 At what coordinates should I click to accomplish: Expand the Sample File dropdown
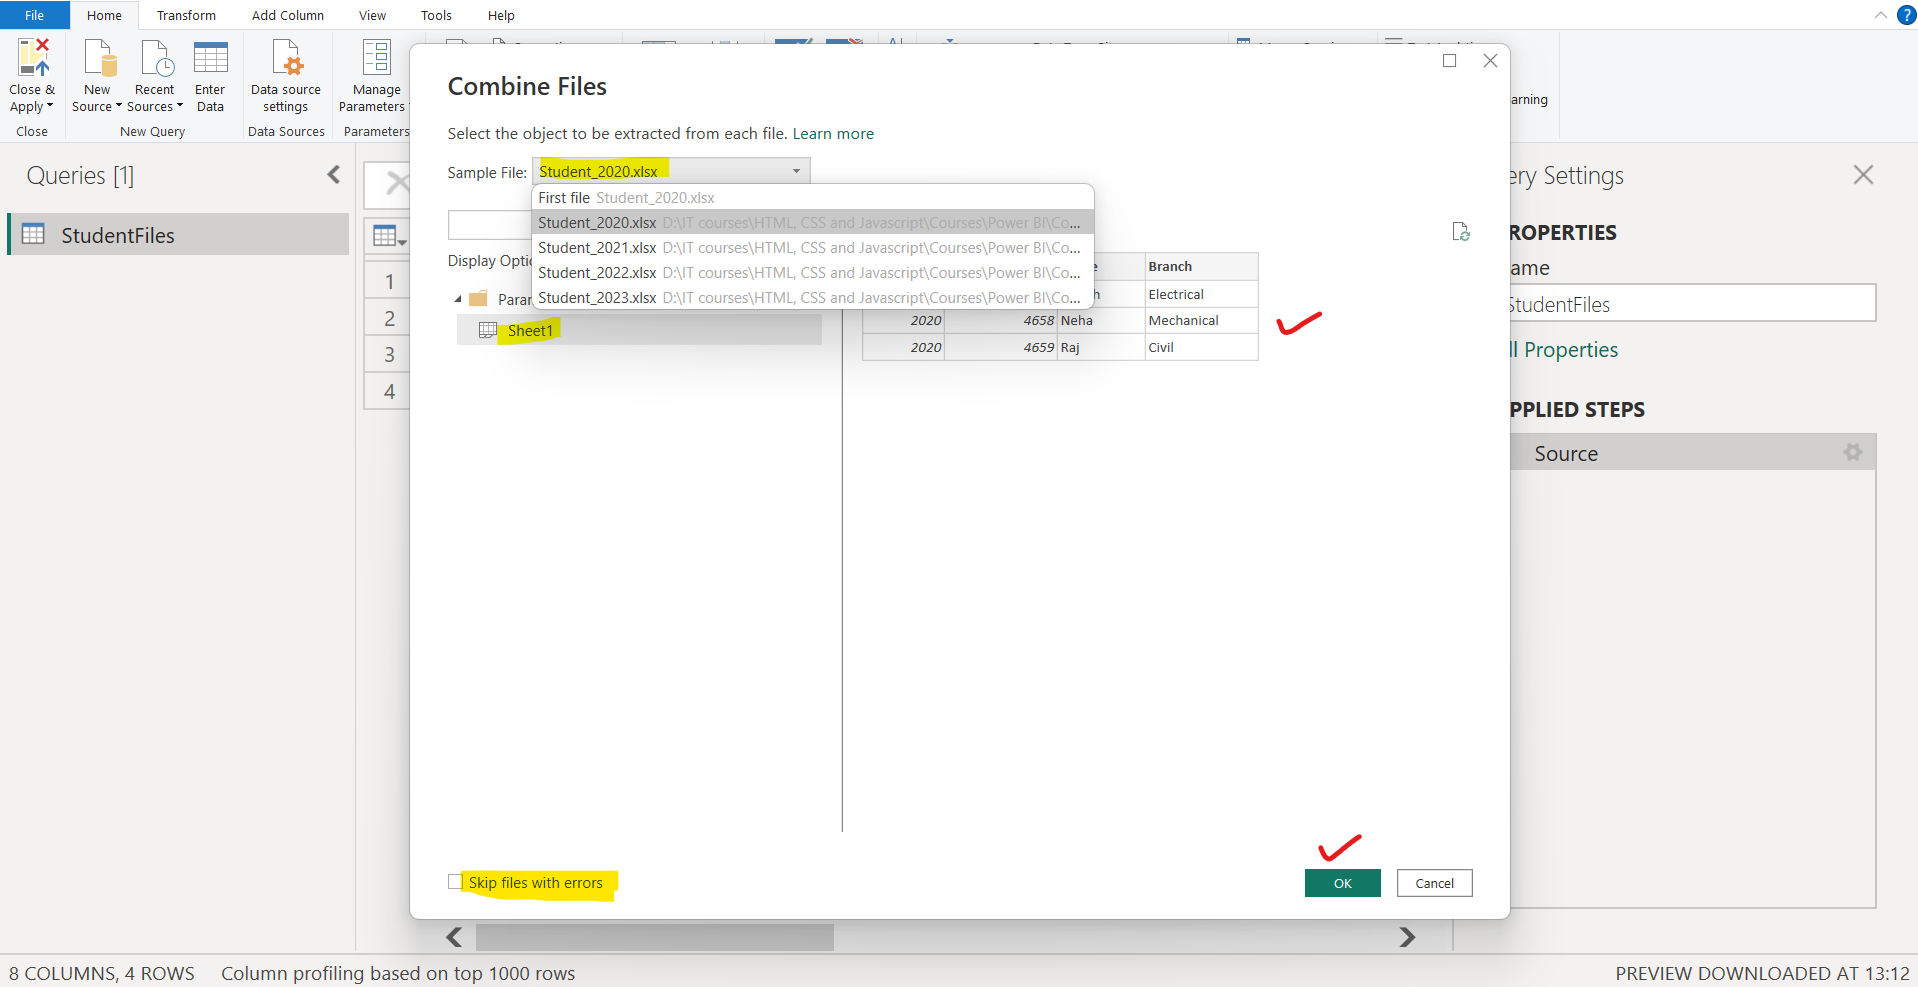click(796, 172)
